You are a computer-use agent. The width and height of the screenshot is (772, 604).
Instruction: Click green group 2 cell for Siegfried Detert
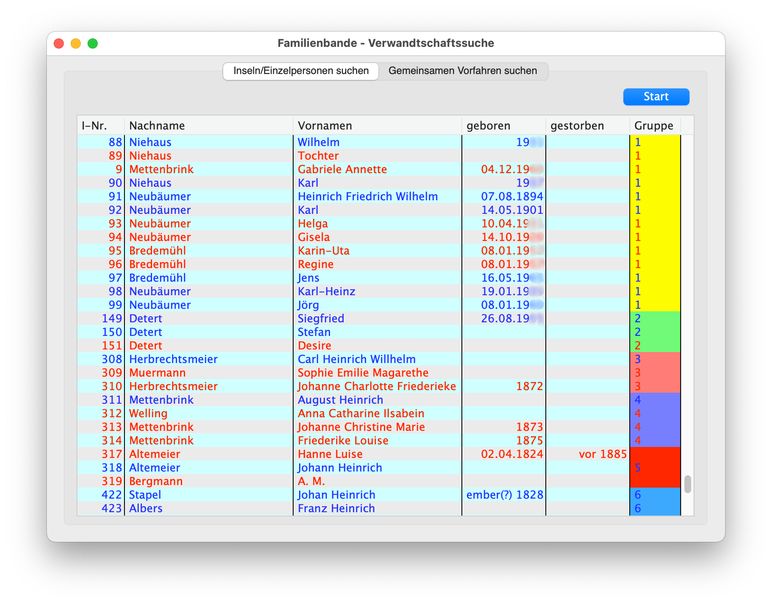(x=655, y=319)
